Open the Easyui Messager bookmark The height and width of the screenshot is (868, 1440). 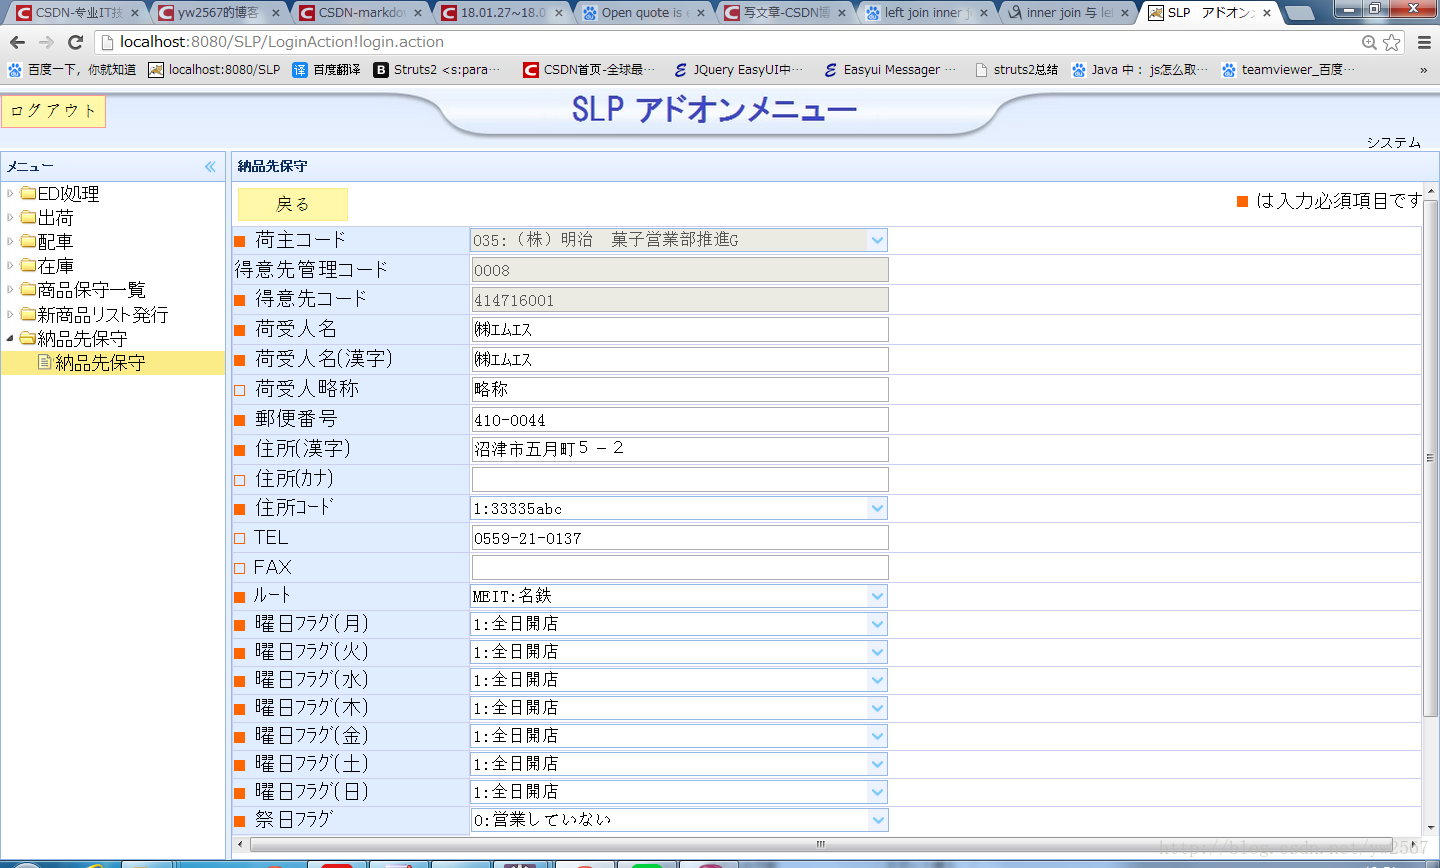(889, 69)
